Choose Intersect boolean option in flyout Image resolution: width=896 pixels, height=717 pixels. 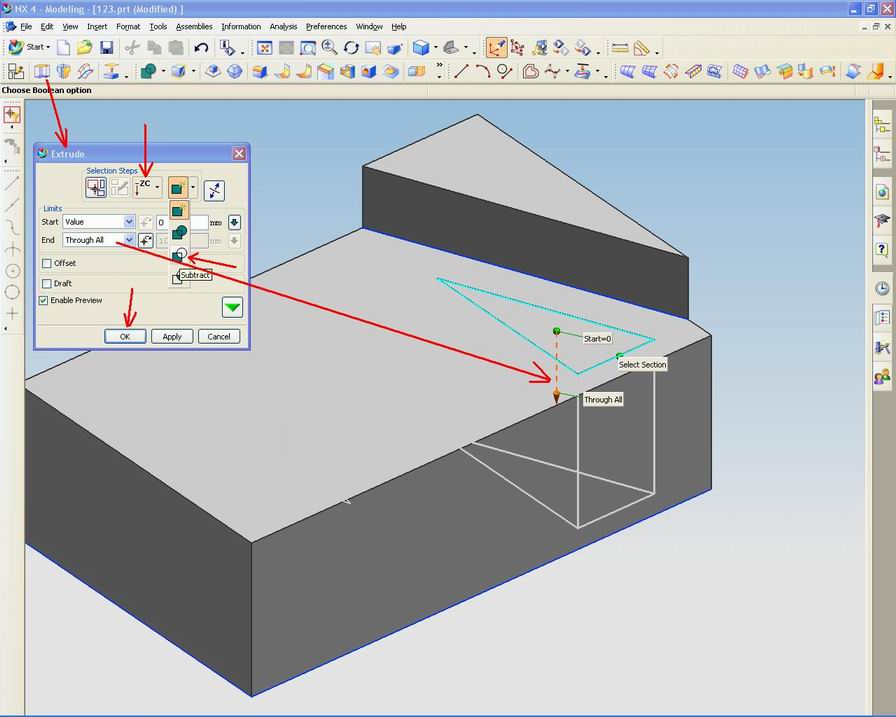pos(179,277)
